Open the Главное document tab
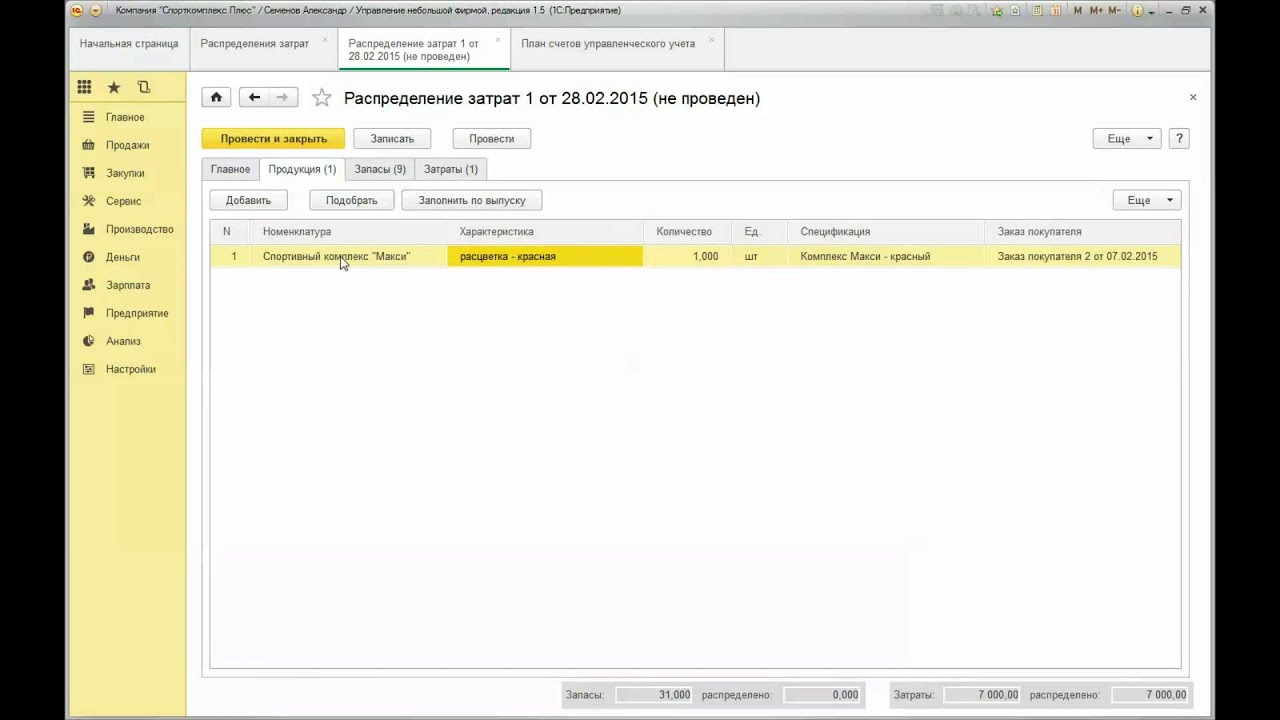1280x720 pixels. point(230,169)
